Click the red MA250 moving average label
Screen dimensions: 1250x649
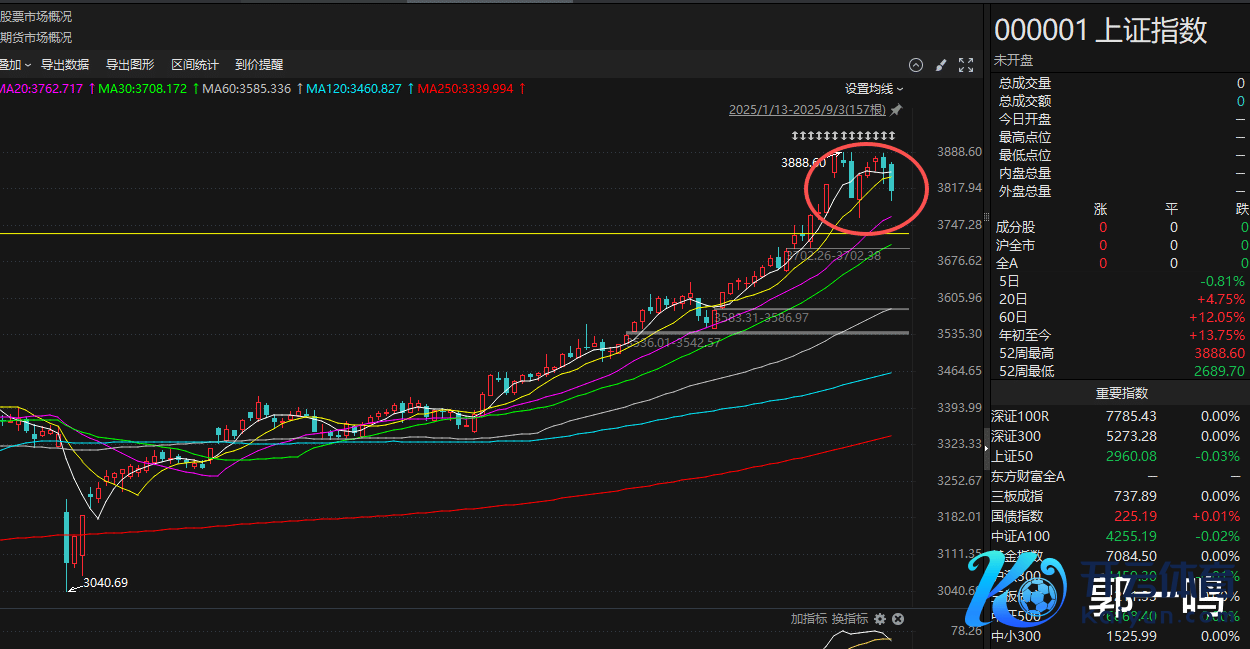pos(465,89)
